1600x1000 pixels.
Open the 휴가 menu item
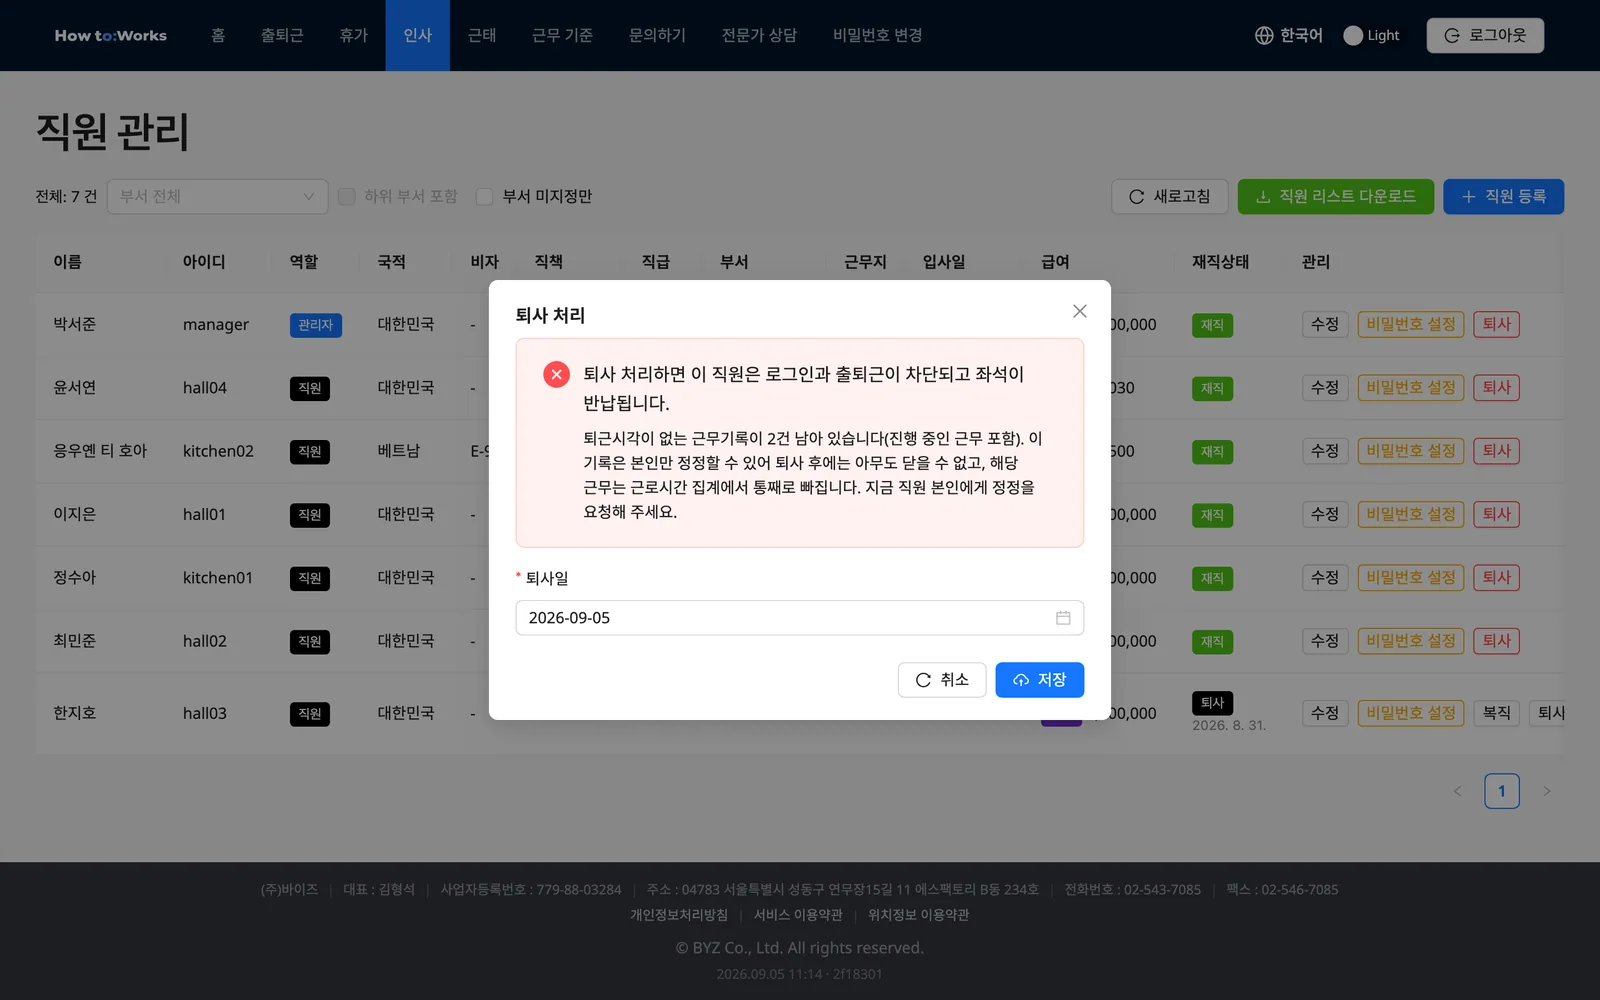pyautogui.click(x=353, y=35)
